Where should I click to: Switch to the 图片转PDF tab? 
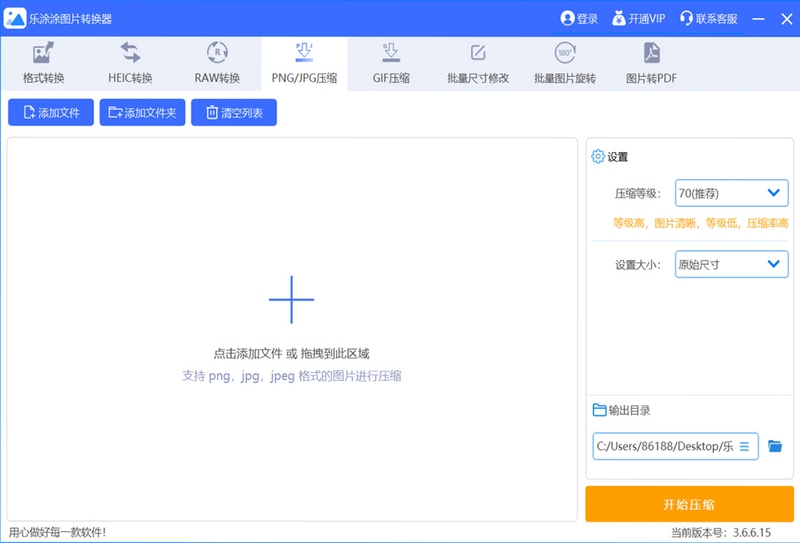(652, 63)
